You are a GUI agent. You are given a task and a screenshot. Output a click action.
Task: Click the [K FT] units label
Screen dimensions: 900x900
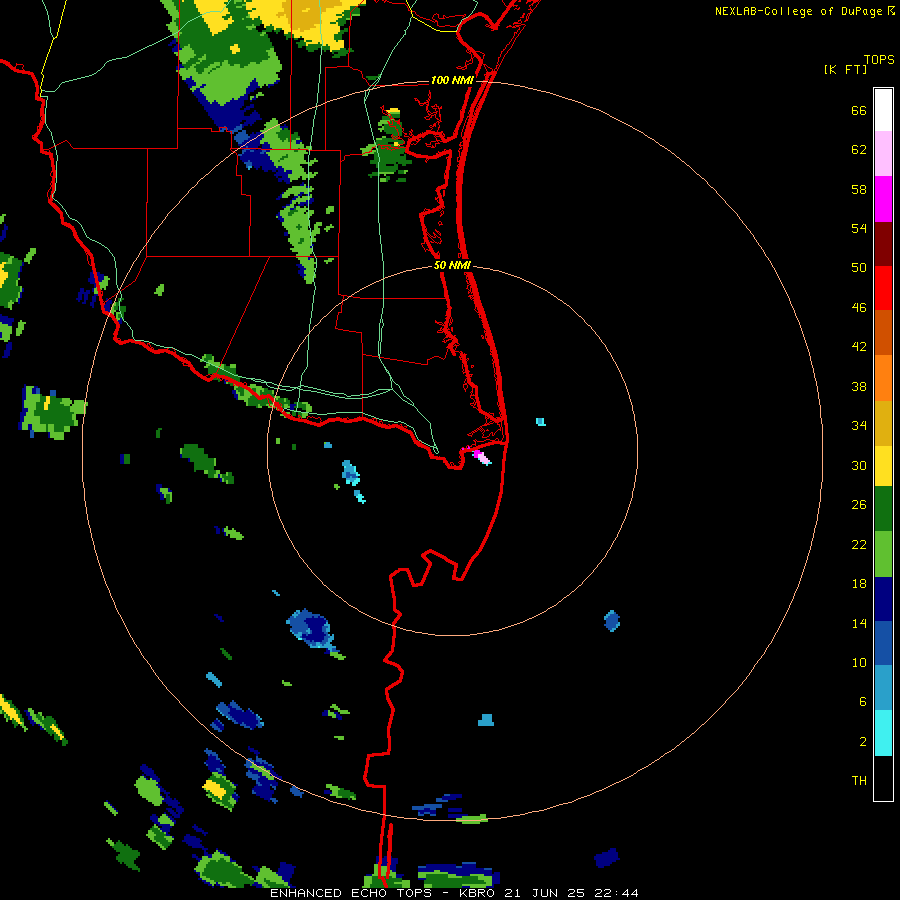pyautogui.click(x=845, y=69)
